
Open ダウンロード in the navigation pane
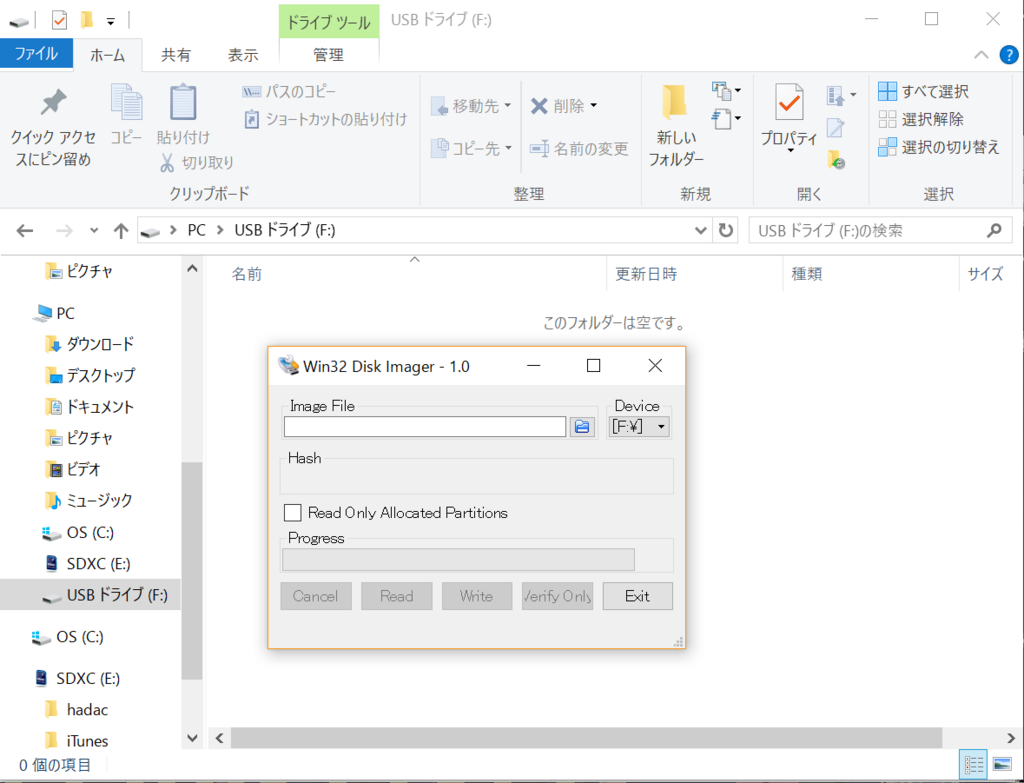point(89,344)
